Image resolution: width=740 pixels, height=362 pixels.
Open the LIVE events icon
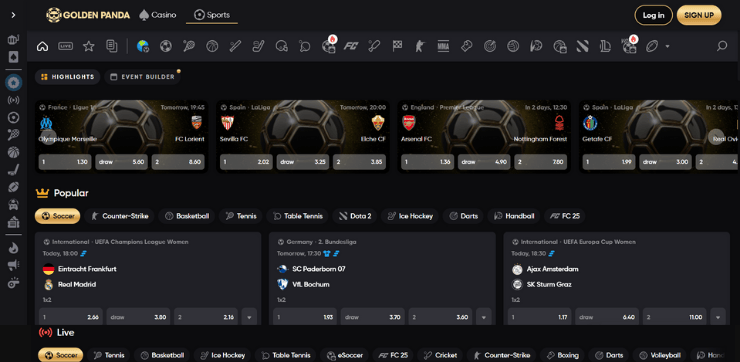coord(66,46)
